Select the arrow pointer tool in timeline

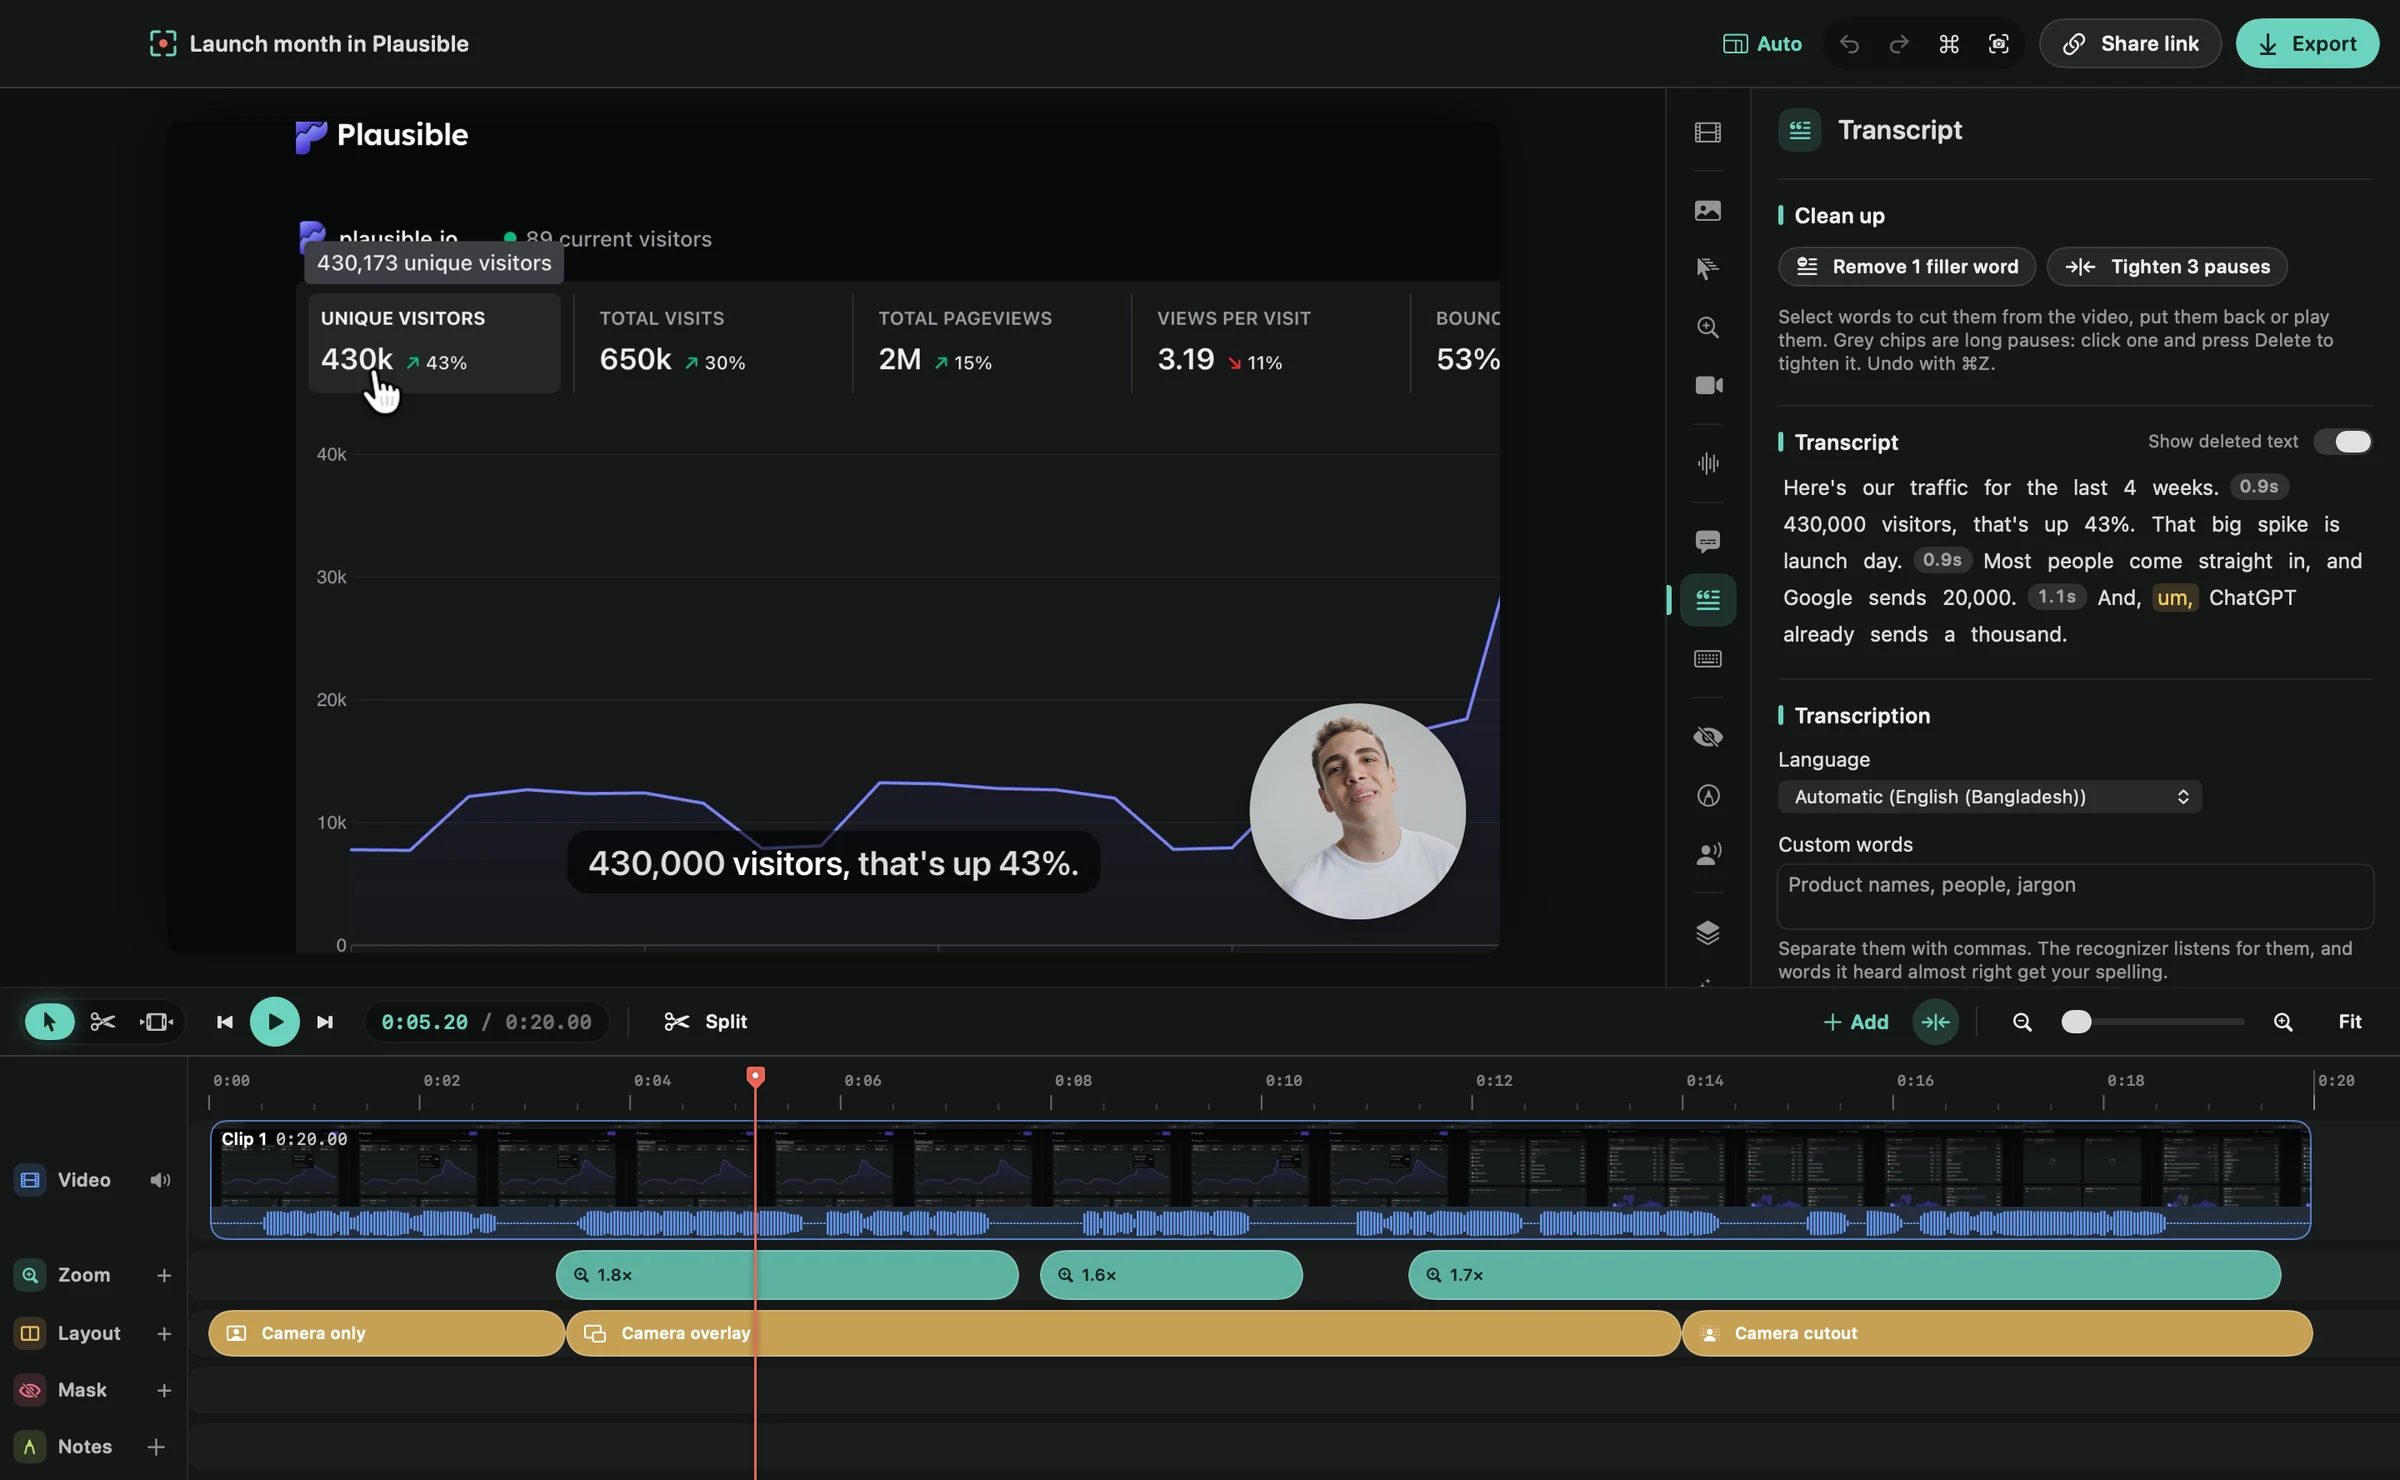[x=49, y=1021]
